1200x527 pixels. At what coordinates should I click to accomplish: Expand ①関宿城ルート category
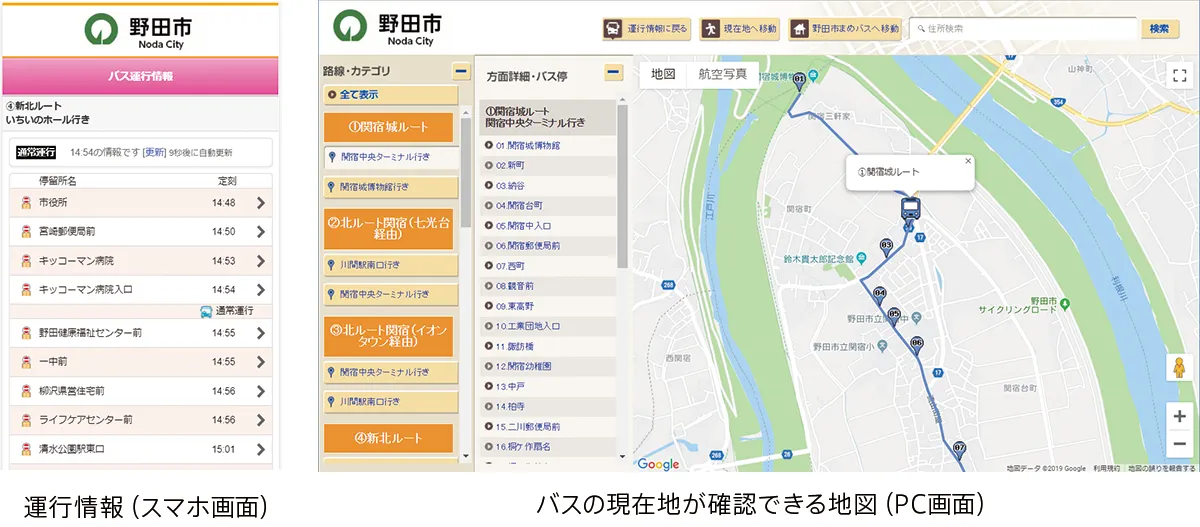(389, 127)
